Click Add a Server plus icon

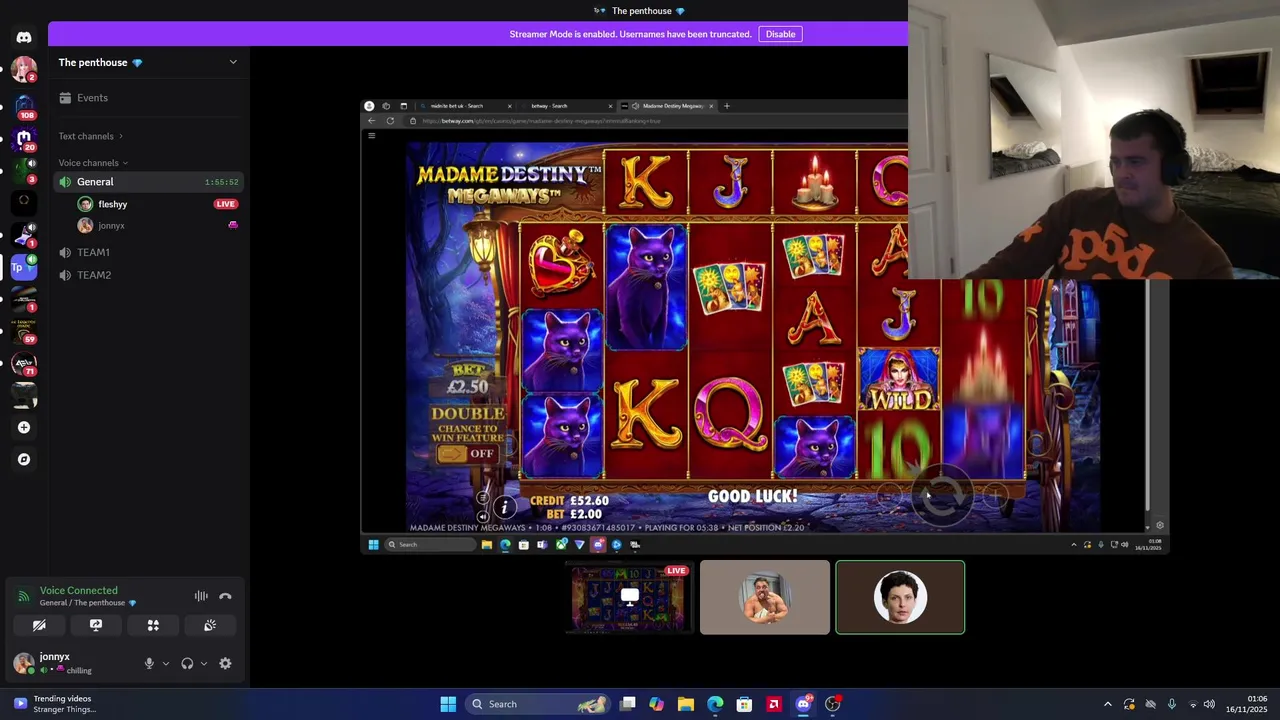pyautogui.click(x=24, y=427)
